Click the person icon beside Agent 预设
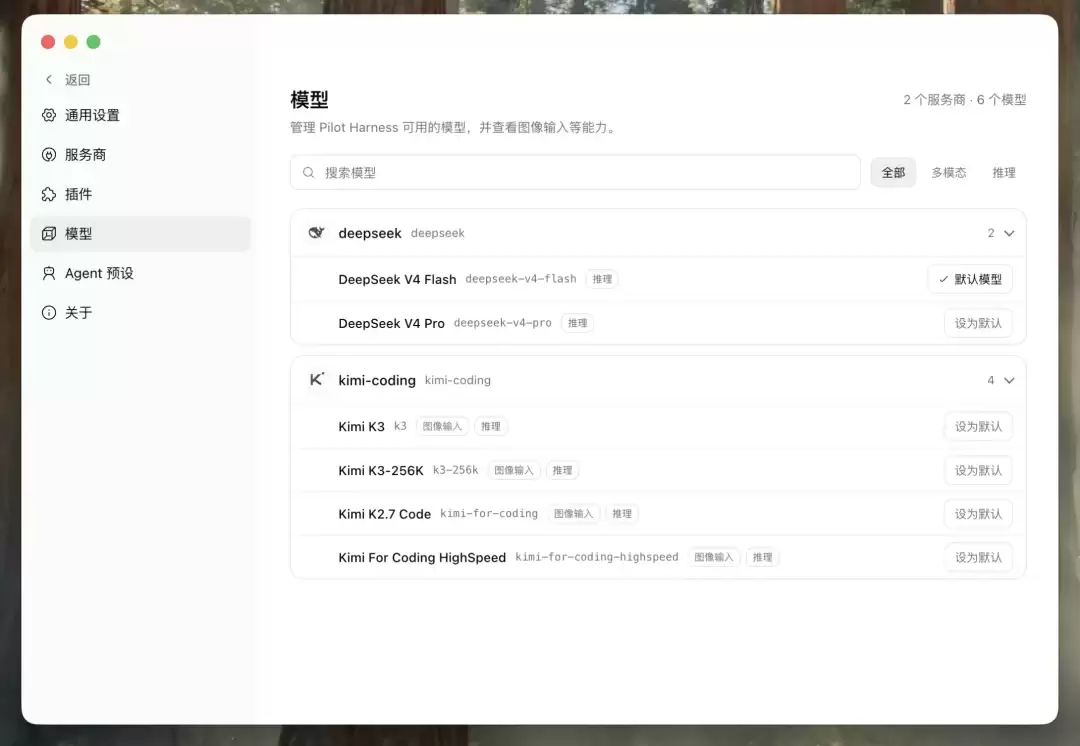The height and width of the screenshot is (746, 1080). [49, 273]
